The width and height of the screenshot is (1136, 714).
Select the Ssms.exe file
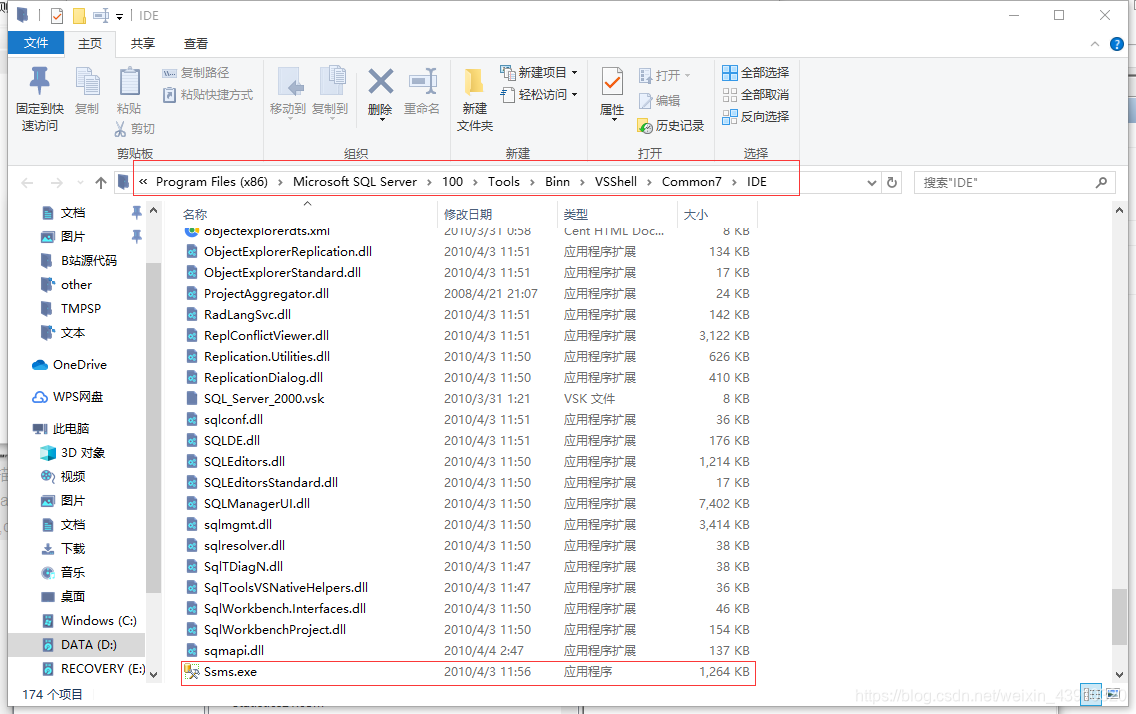click(469, 672)
